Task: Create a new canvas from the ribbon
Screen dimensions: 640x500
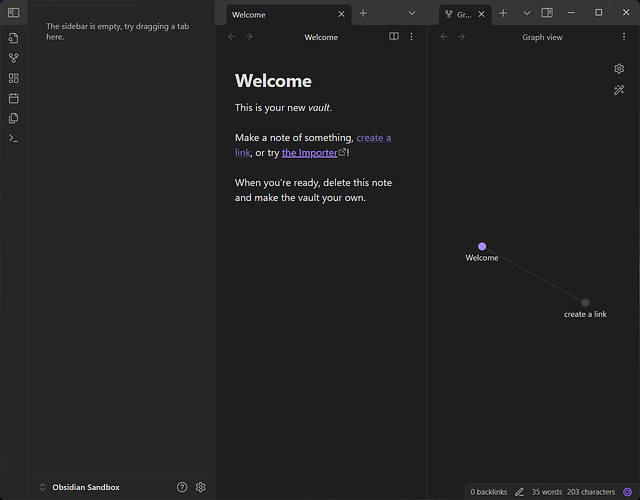Action: pos(13,78)
